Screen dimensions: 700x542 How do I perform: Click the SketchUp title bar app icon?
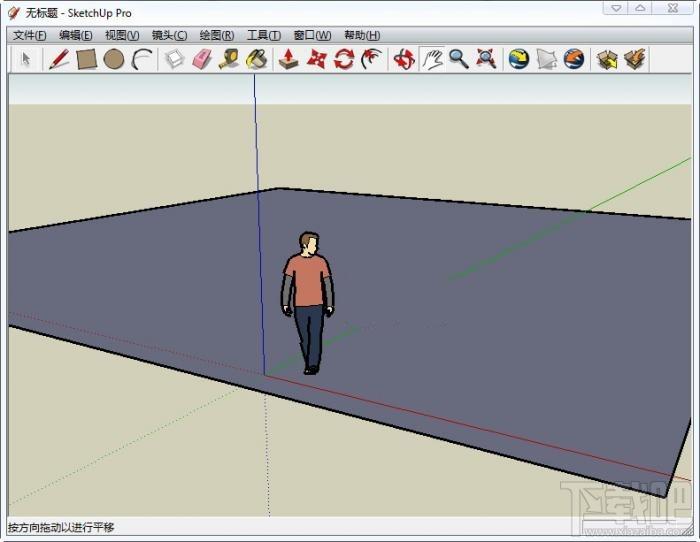click(14, 13)
